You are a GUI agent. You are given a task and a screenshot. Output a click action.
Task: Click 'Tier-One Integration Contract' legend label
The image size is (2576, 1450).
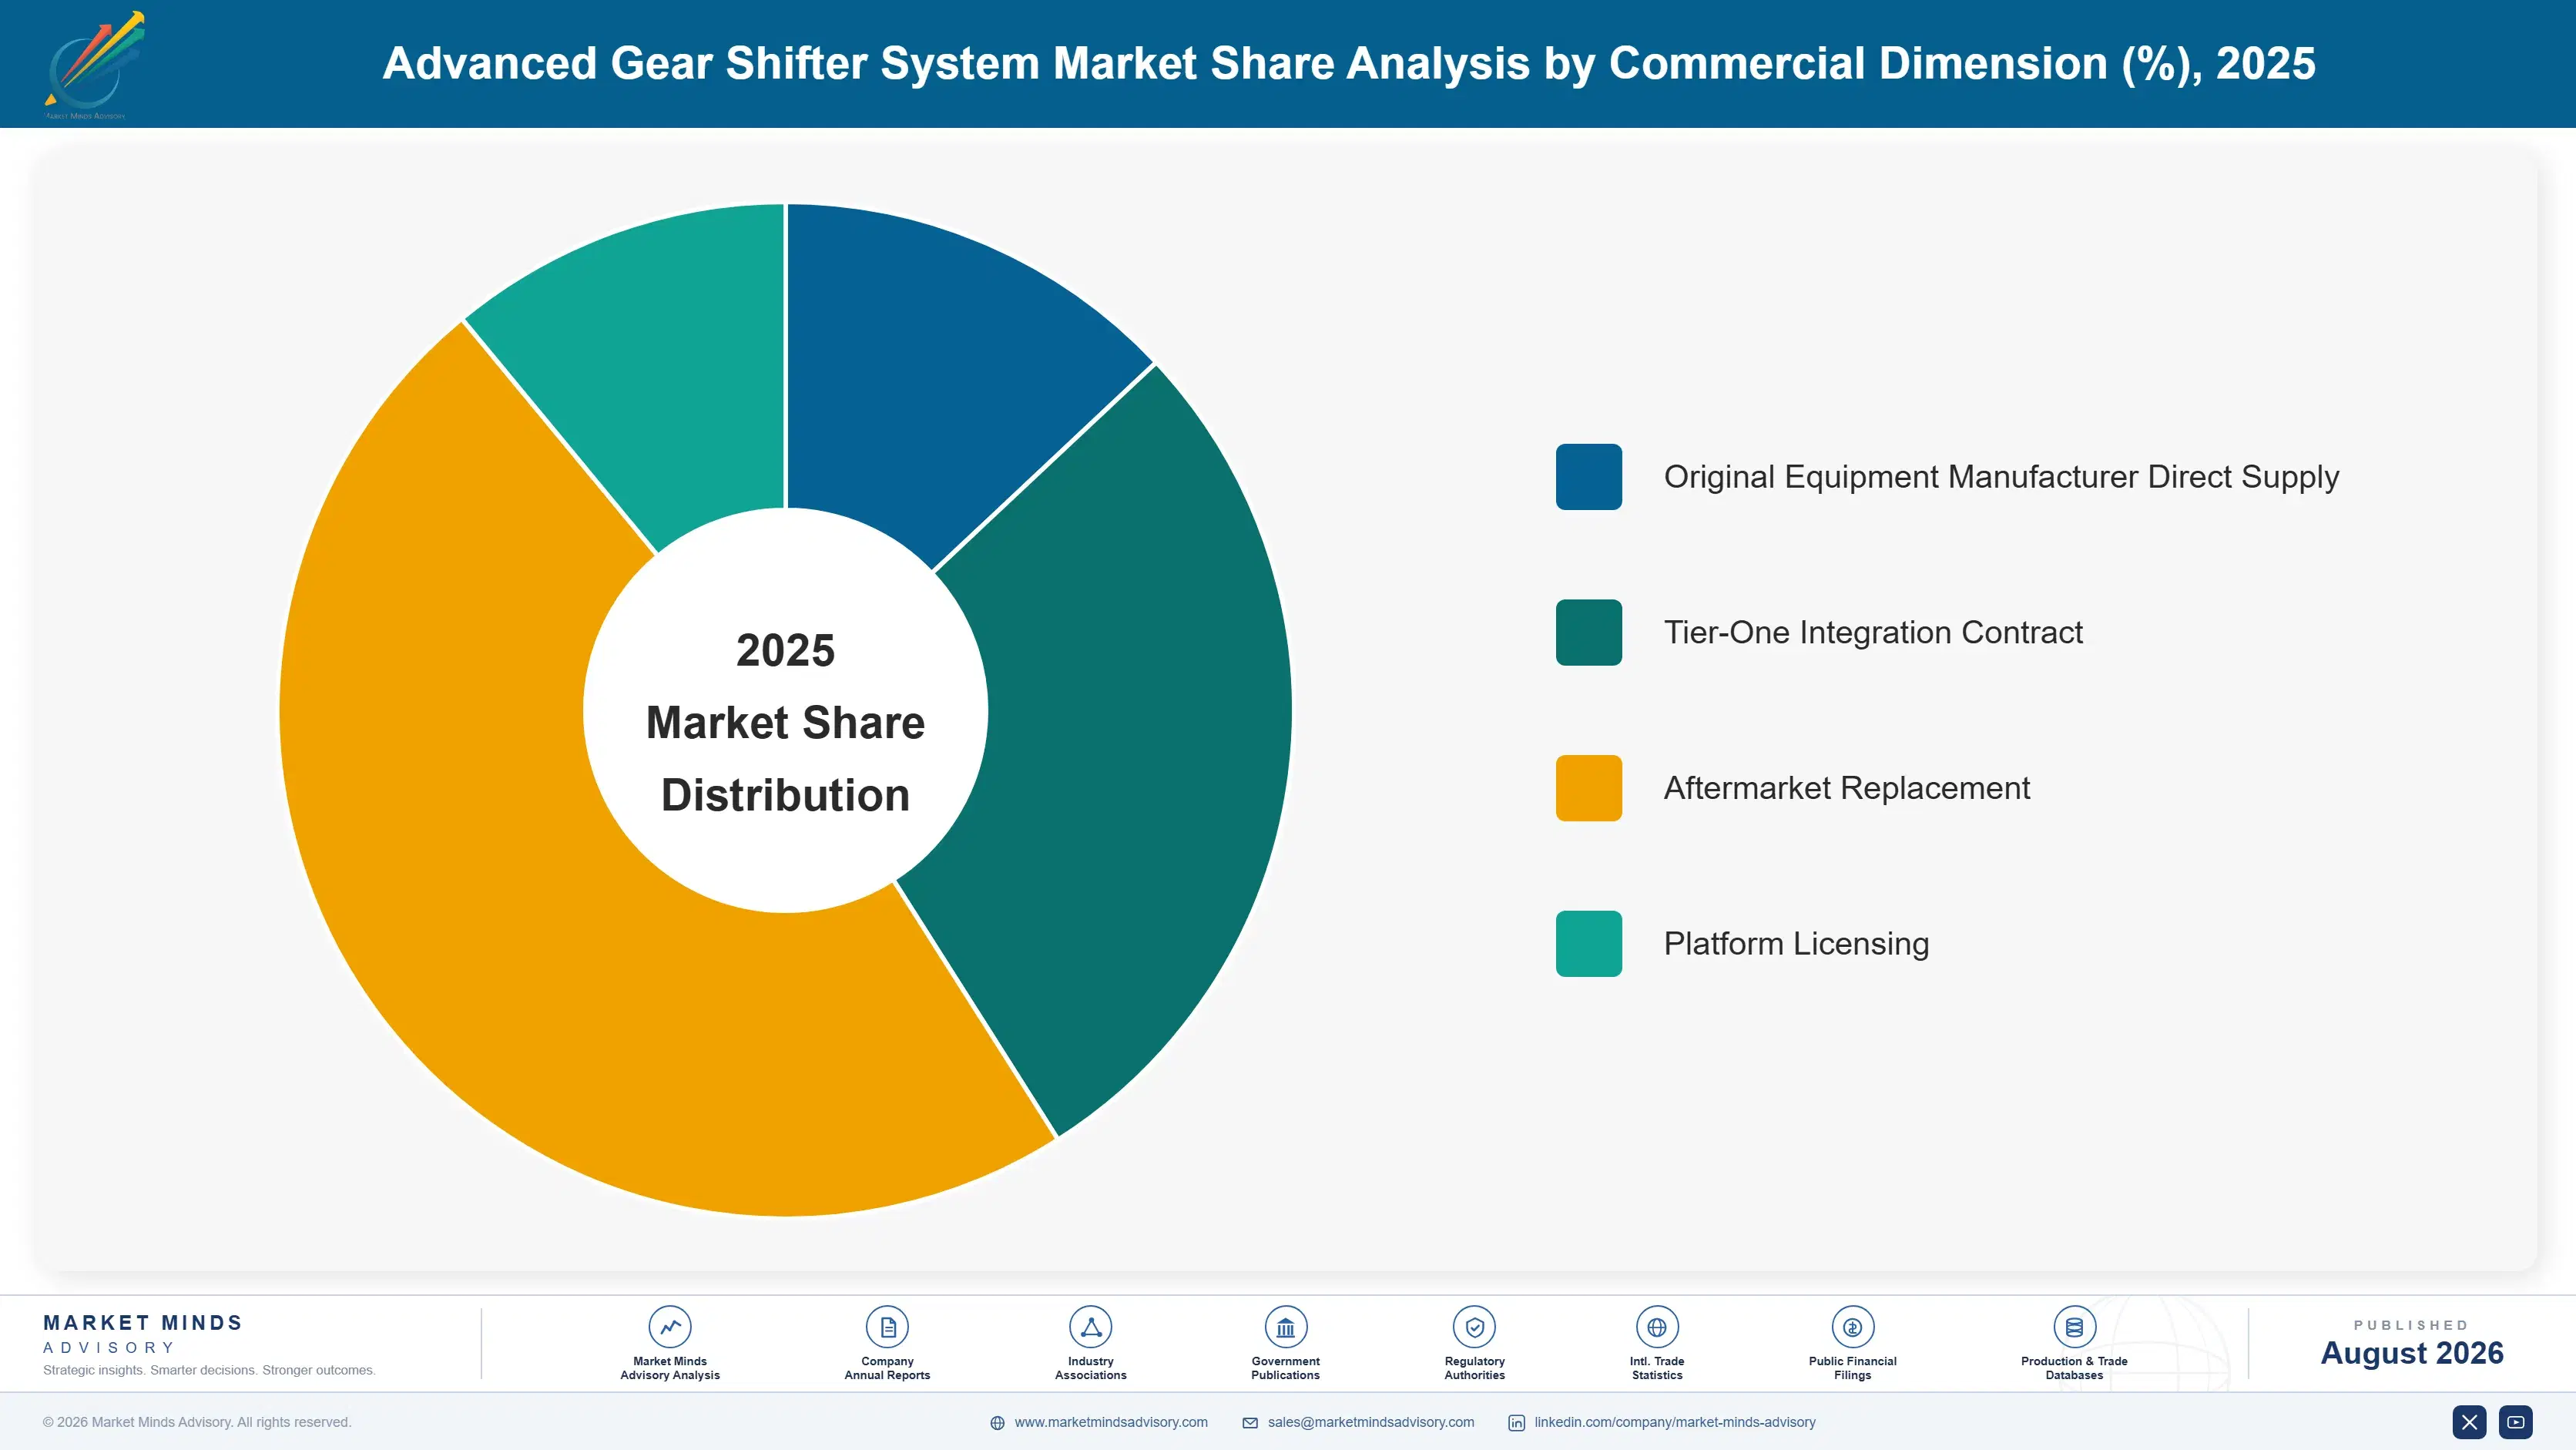coord(1873,632)
